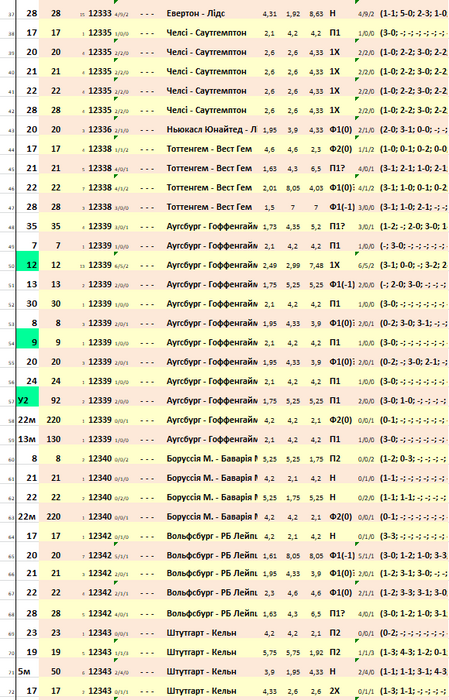The image size is (449, 700).
Task: Click the Н prediction in Вольфсбург row
Action: (333, 536)
